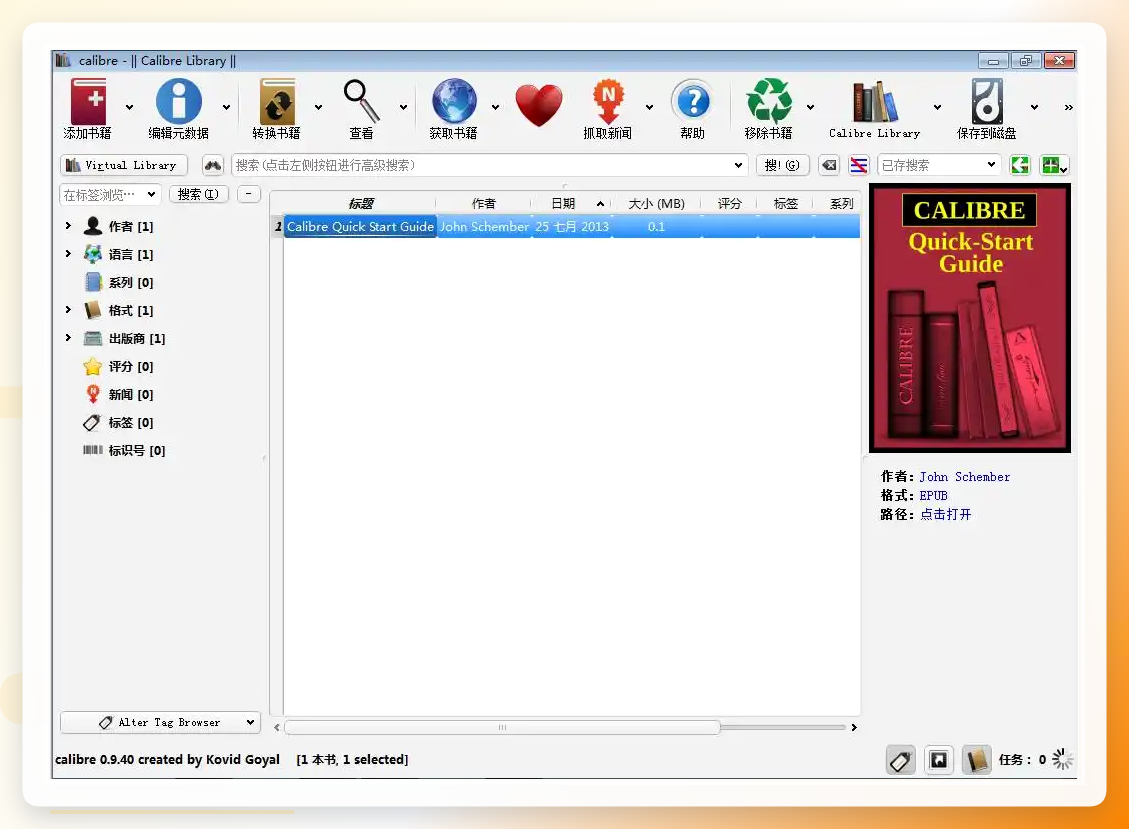
Task: Toggle cover browser icon in status bar
Action: (939, 760)
